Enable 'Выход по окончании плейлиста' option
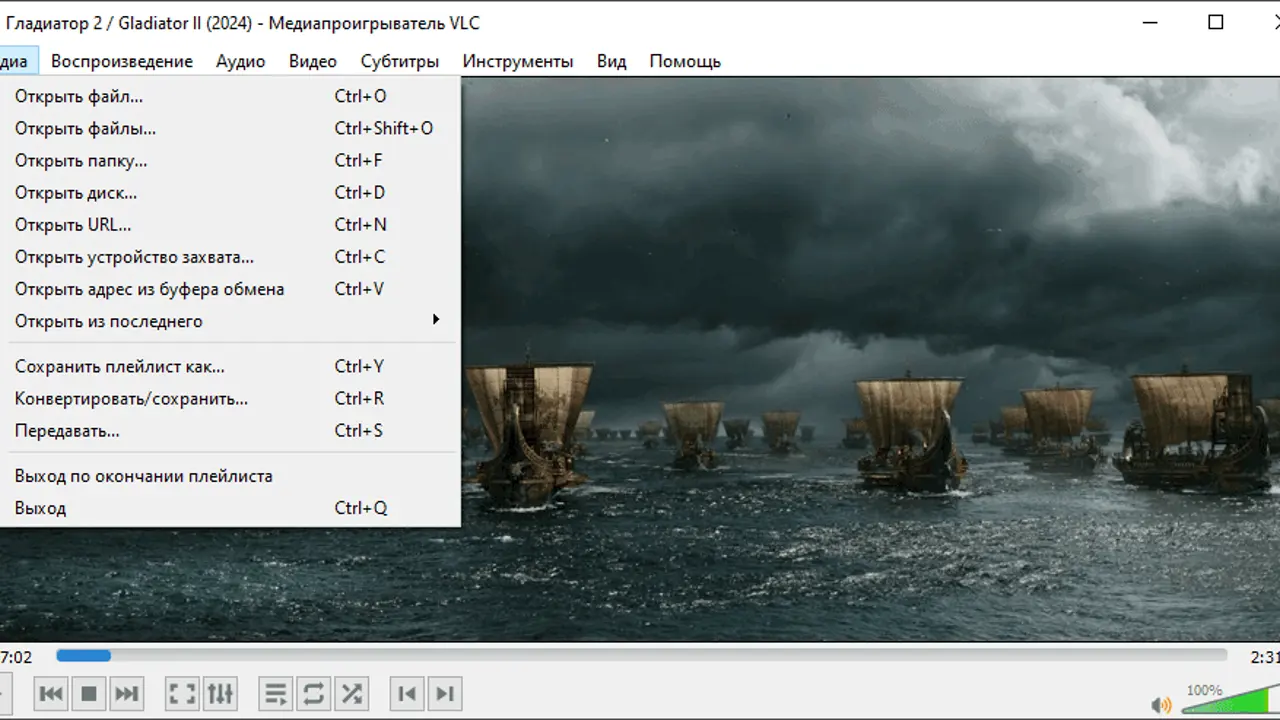 (x=143, y=476)
